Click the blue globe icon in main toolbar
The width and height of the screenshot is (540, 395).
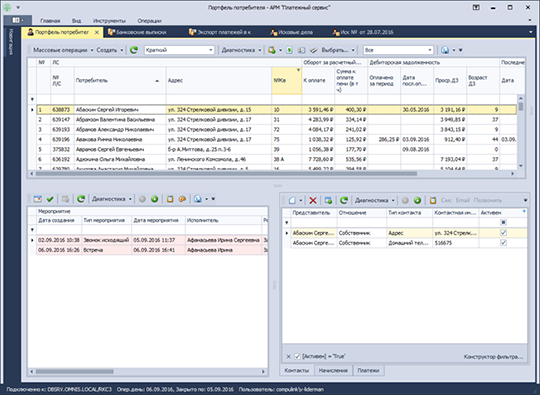tap(445, 50)
